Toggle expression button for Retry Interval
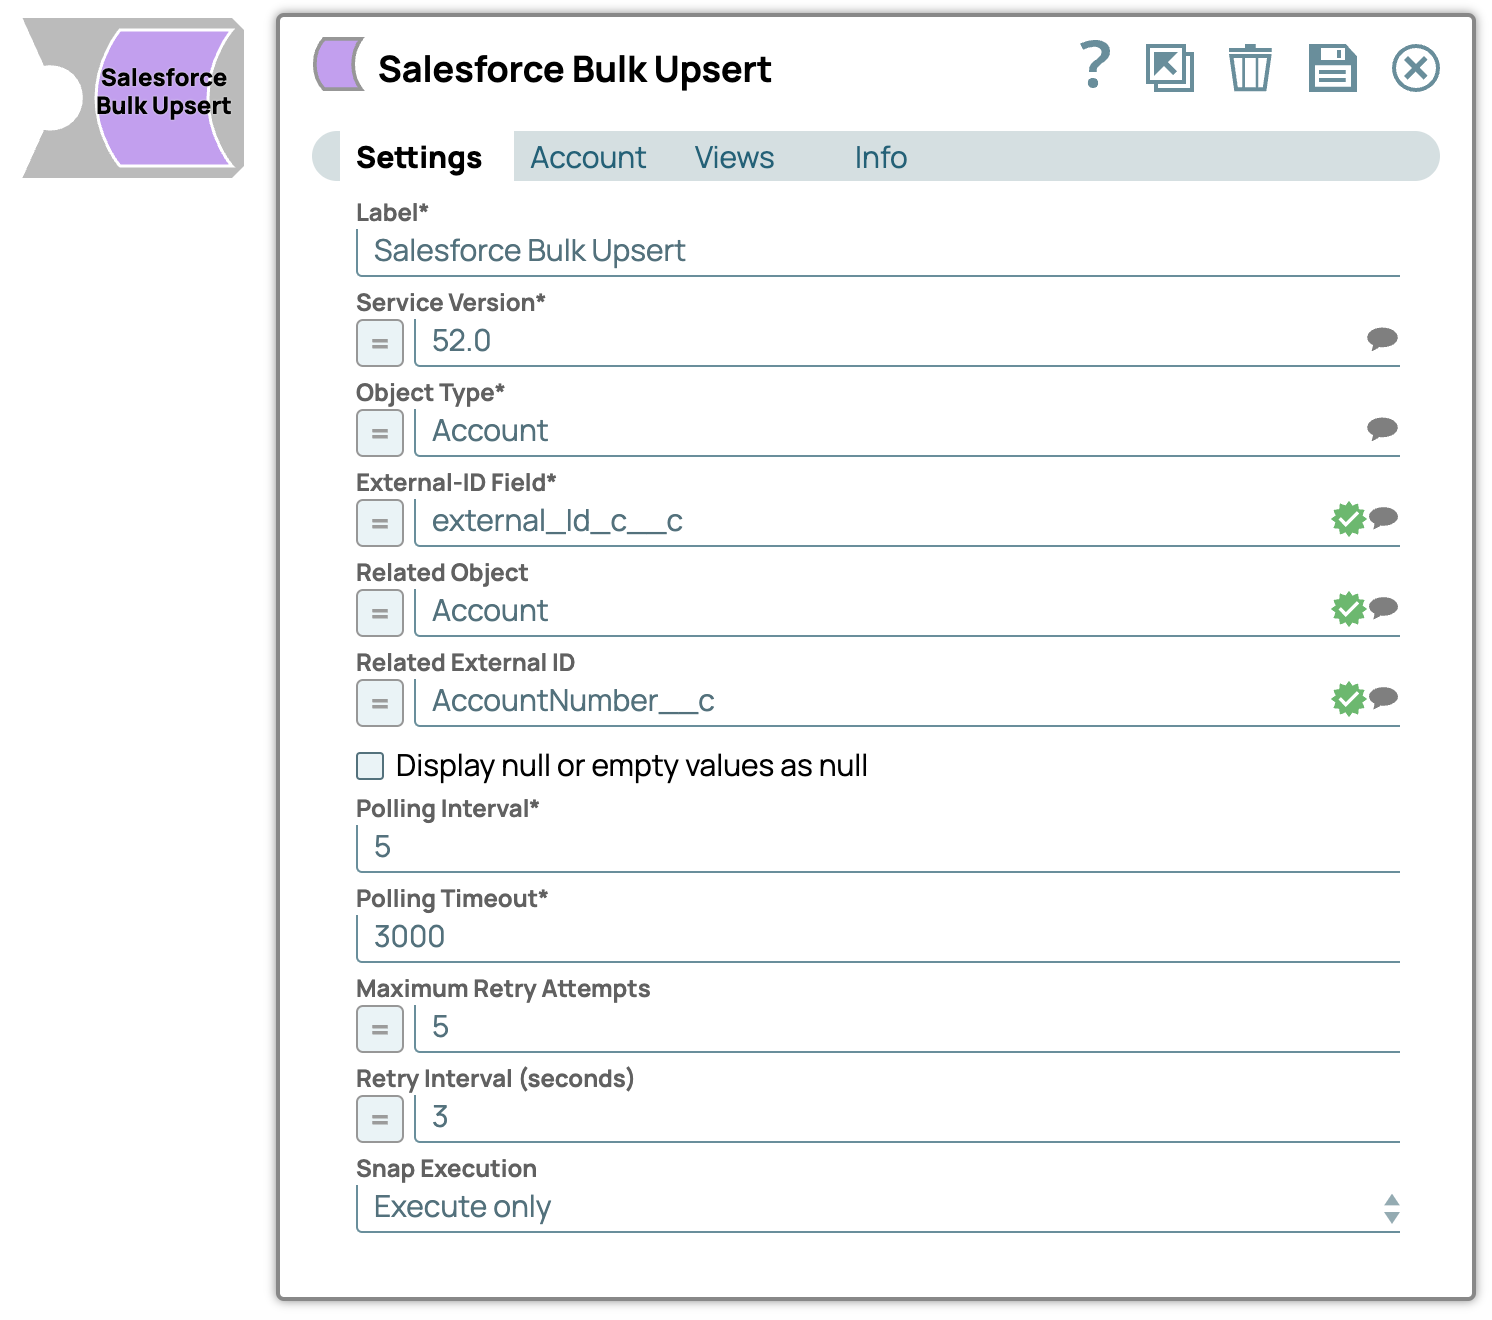1492x1320 pixels. tap(380, 1119)
